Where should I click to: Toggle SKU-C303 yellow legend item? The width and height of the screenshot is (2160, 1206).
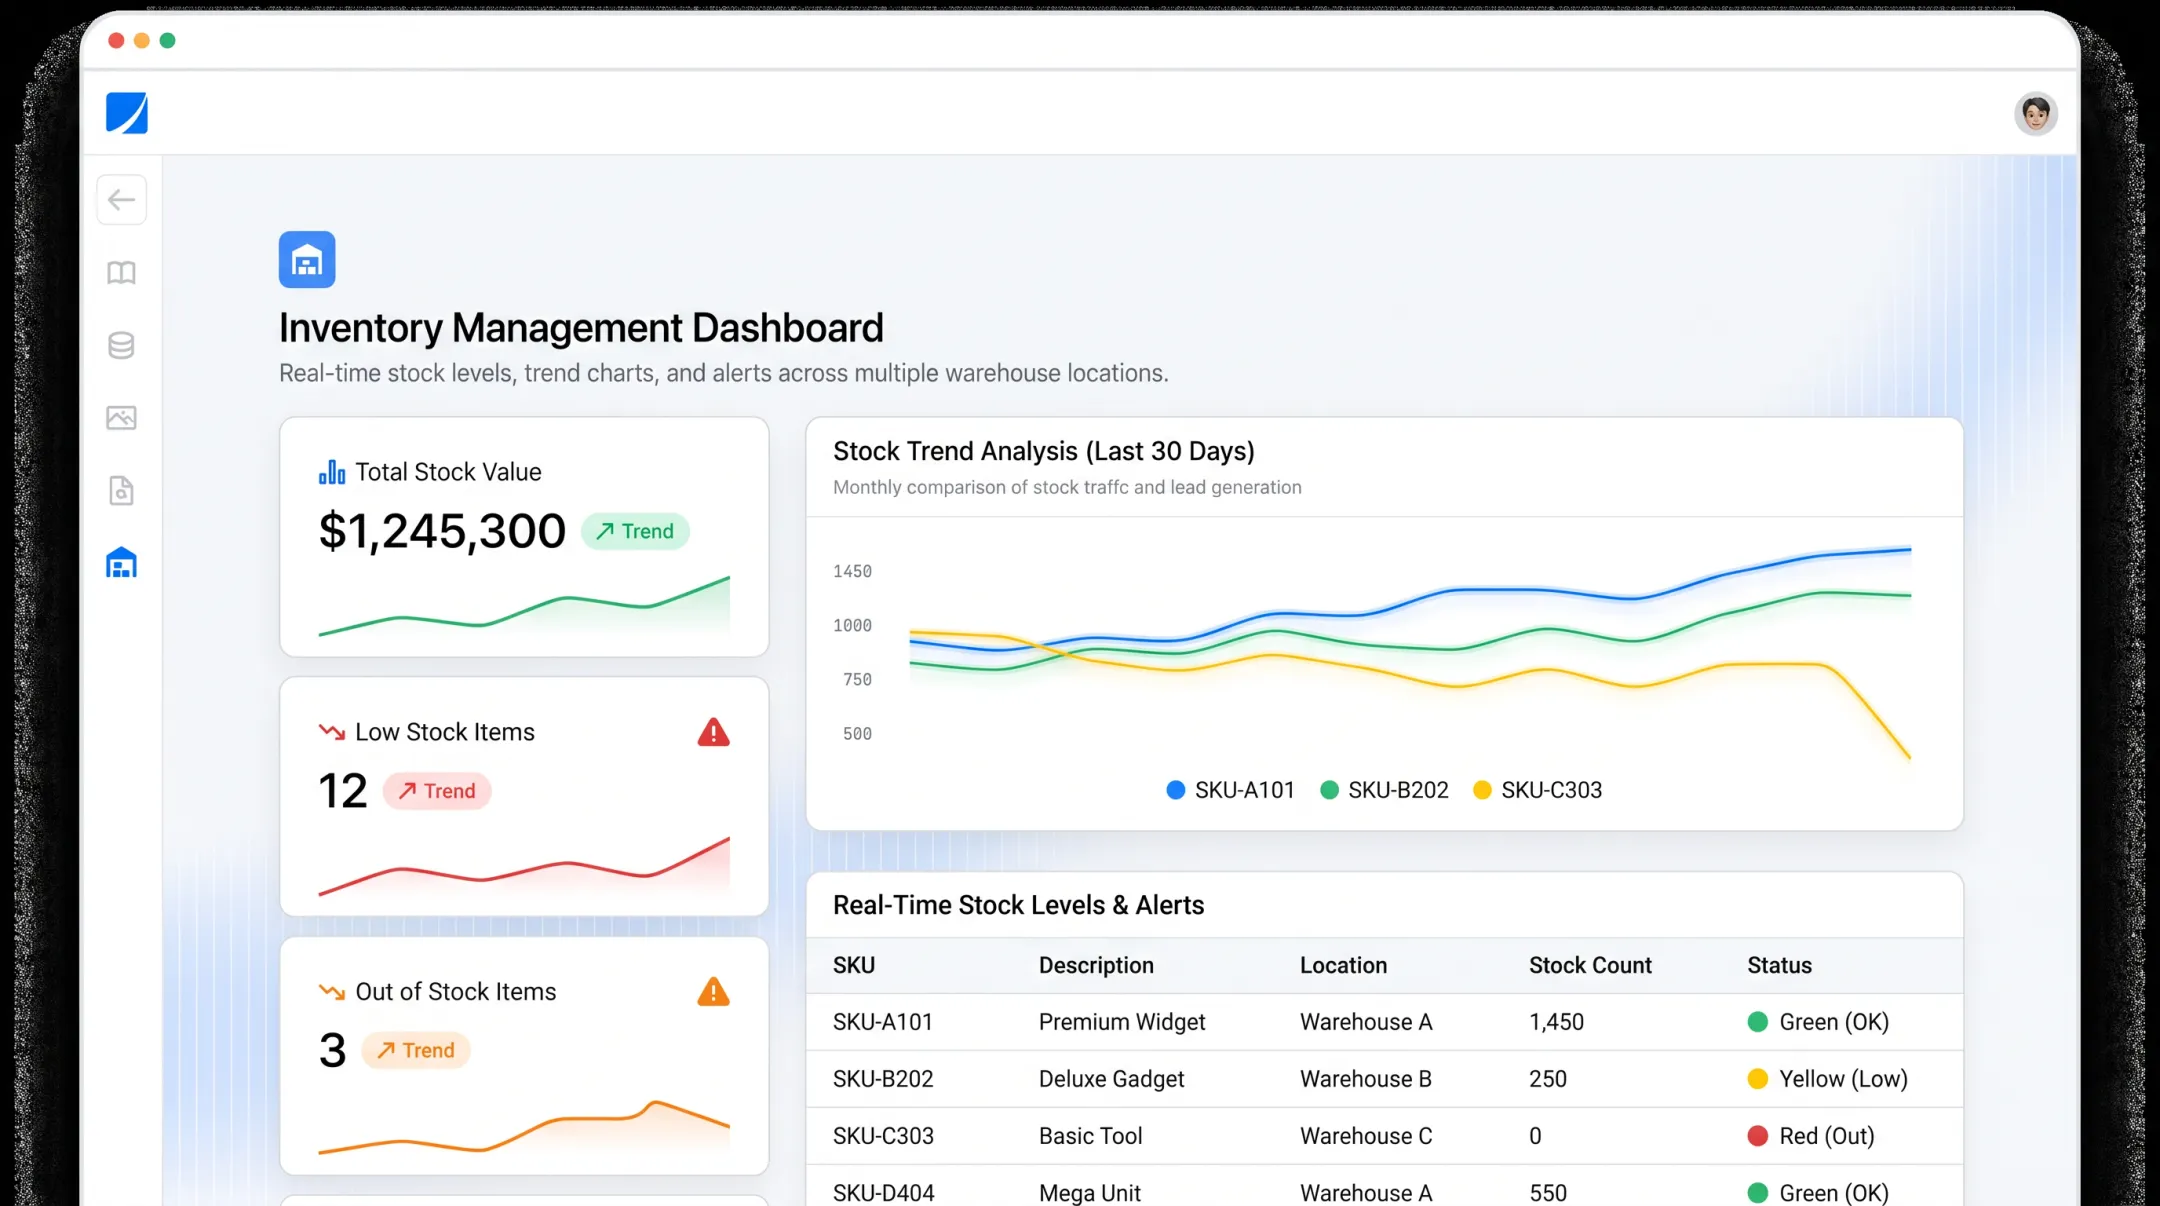coord(1538,790)
